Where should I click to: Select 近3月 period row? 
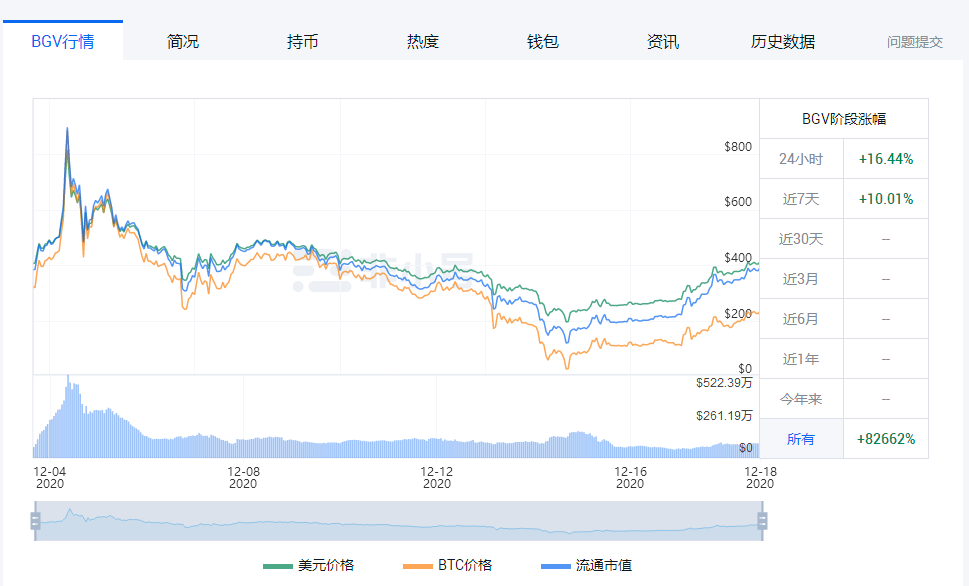pos(844,279)
